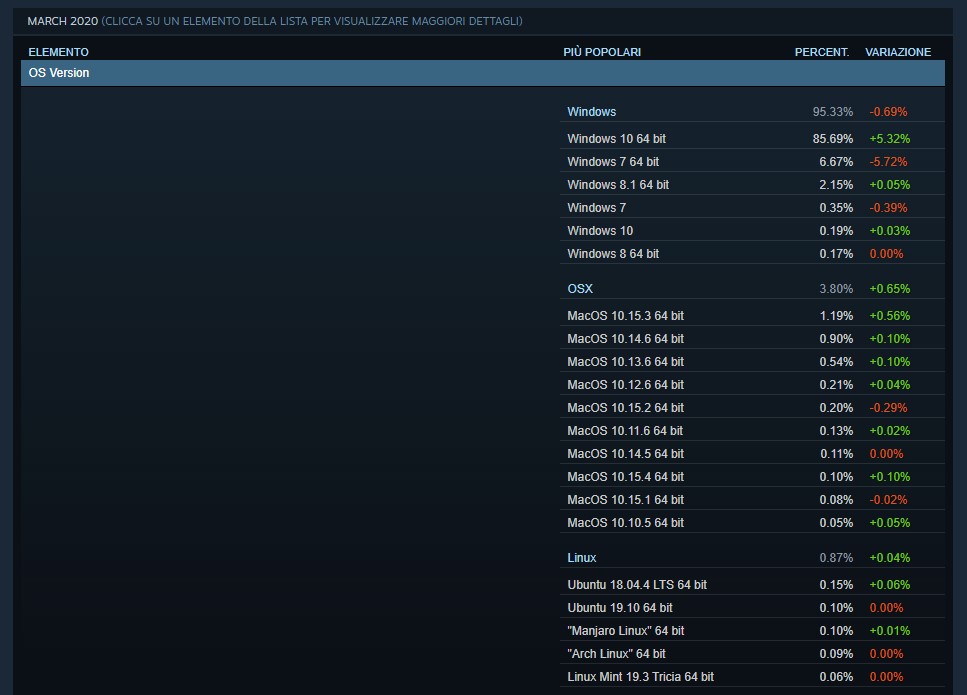
Task: Click the ELEMENTO column header
Action: pos(59,52)
